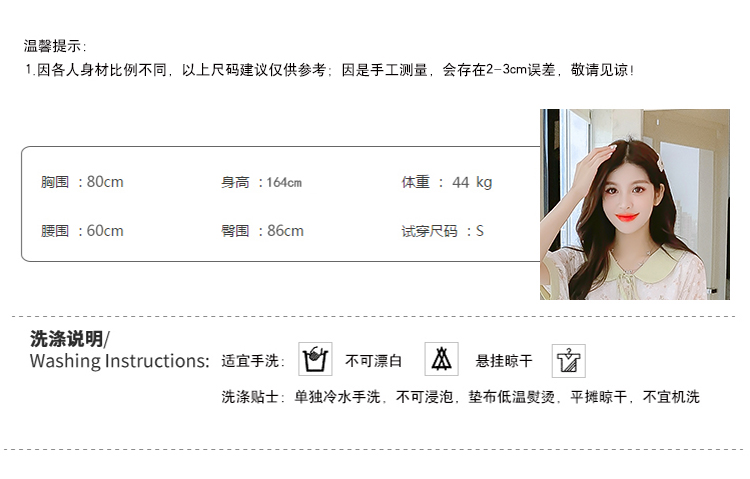Click the size disclaimer sentence about 2-3cm误差

pyautogui.click(x=330, y=70)
